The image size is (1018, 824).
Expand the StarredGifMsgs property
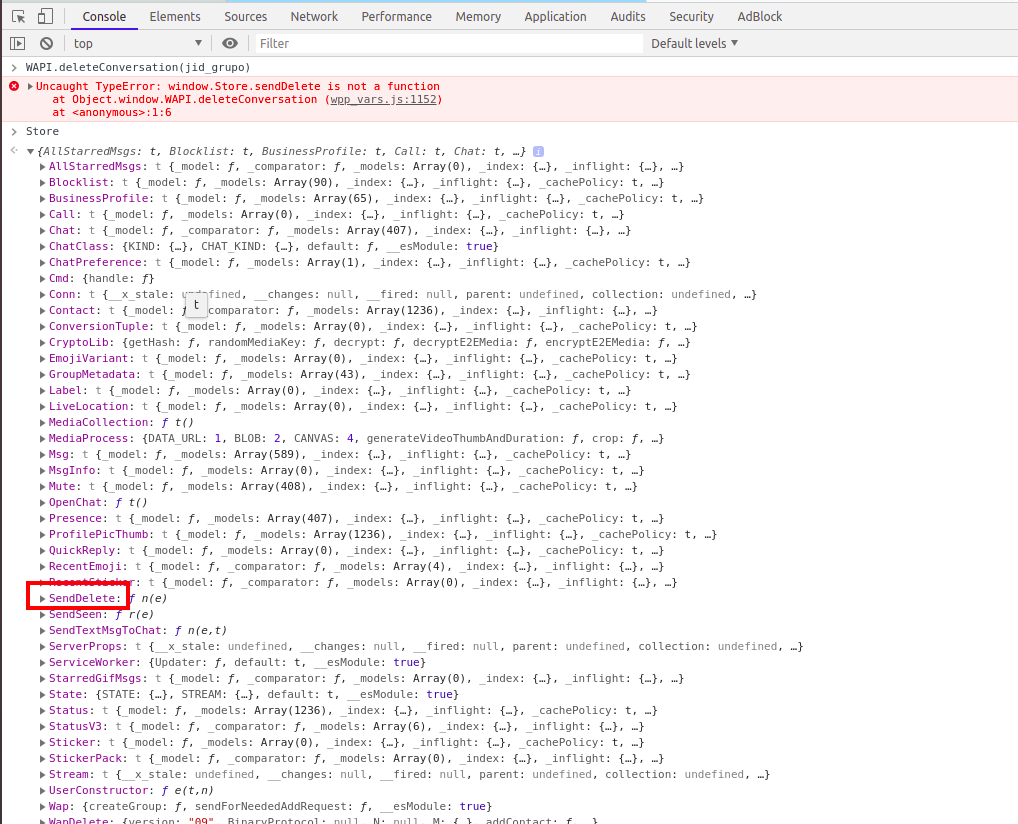pyautogui.click(x=43, y=679)
